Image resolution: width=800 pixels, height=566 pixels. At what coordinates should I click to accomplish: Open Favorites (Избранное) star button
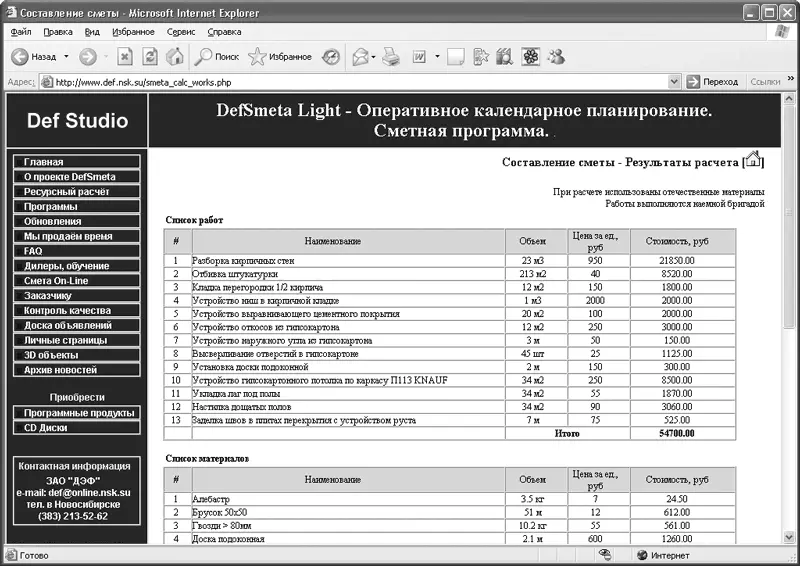click(280, 57)
